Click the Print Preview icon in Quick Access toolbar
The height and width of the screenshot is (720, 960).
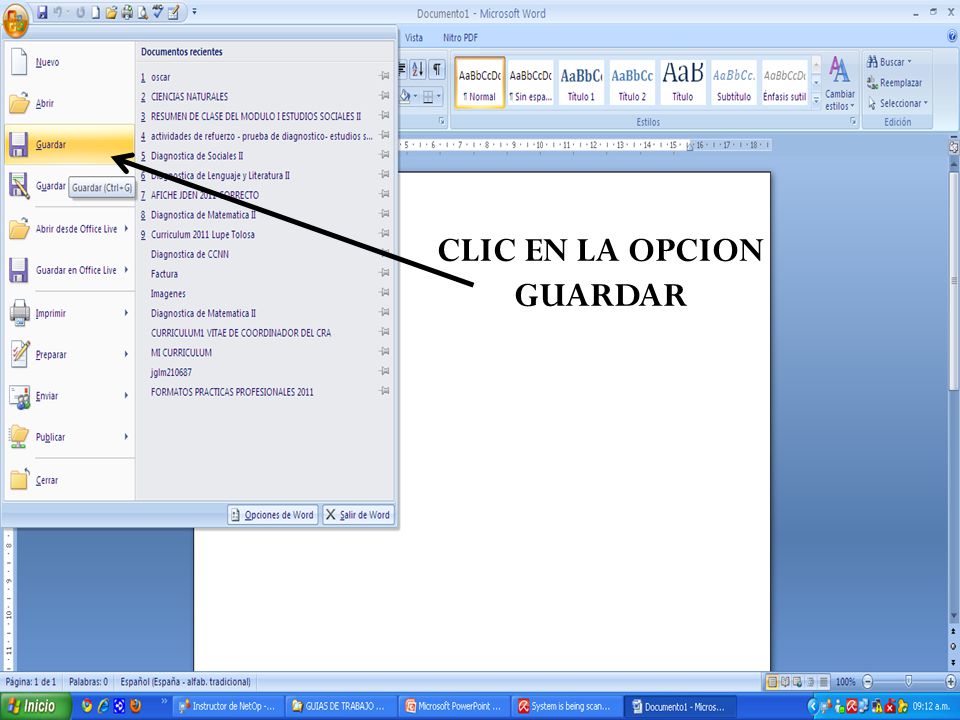click(142, 12)
